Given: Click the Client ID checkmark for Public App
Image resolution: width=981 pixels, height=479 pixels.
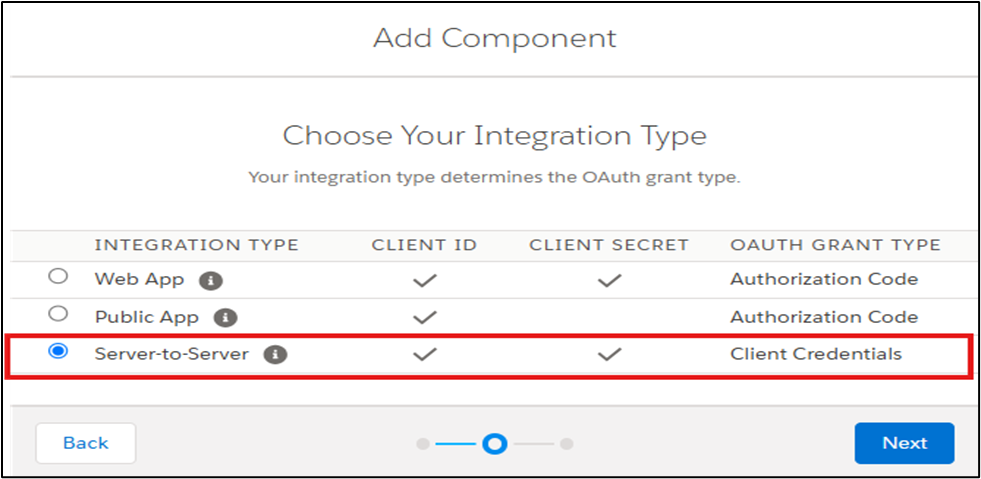Looking at the screenshot, I should pyautogui.click(x=424, y=318).
